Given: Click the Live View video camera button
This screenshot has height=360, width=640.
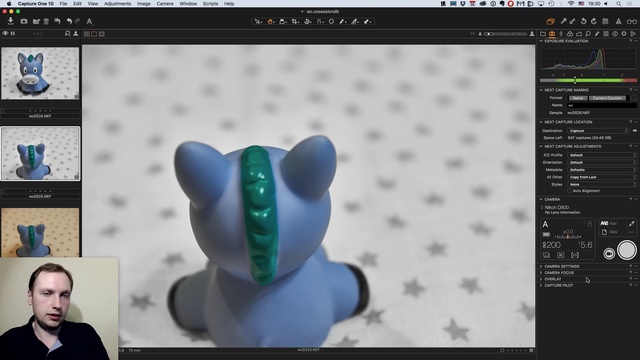Looking at the screenshot, I should pyautogui.click(x=609, y=253).
